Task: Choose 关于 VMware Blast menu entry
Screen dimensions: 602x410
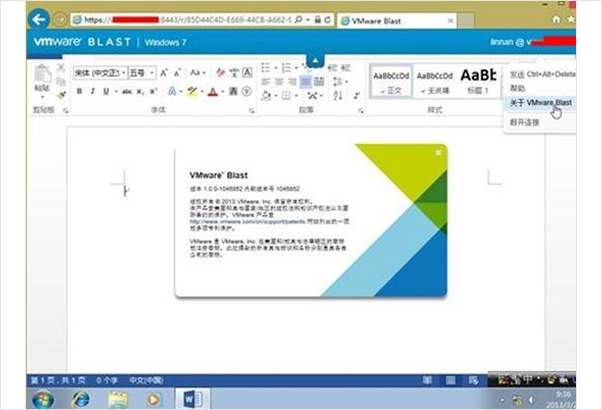Action: pos(541,102)
